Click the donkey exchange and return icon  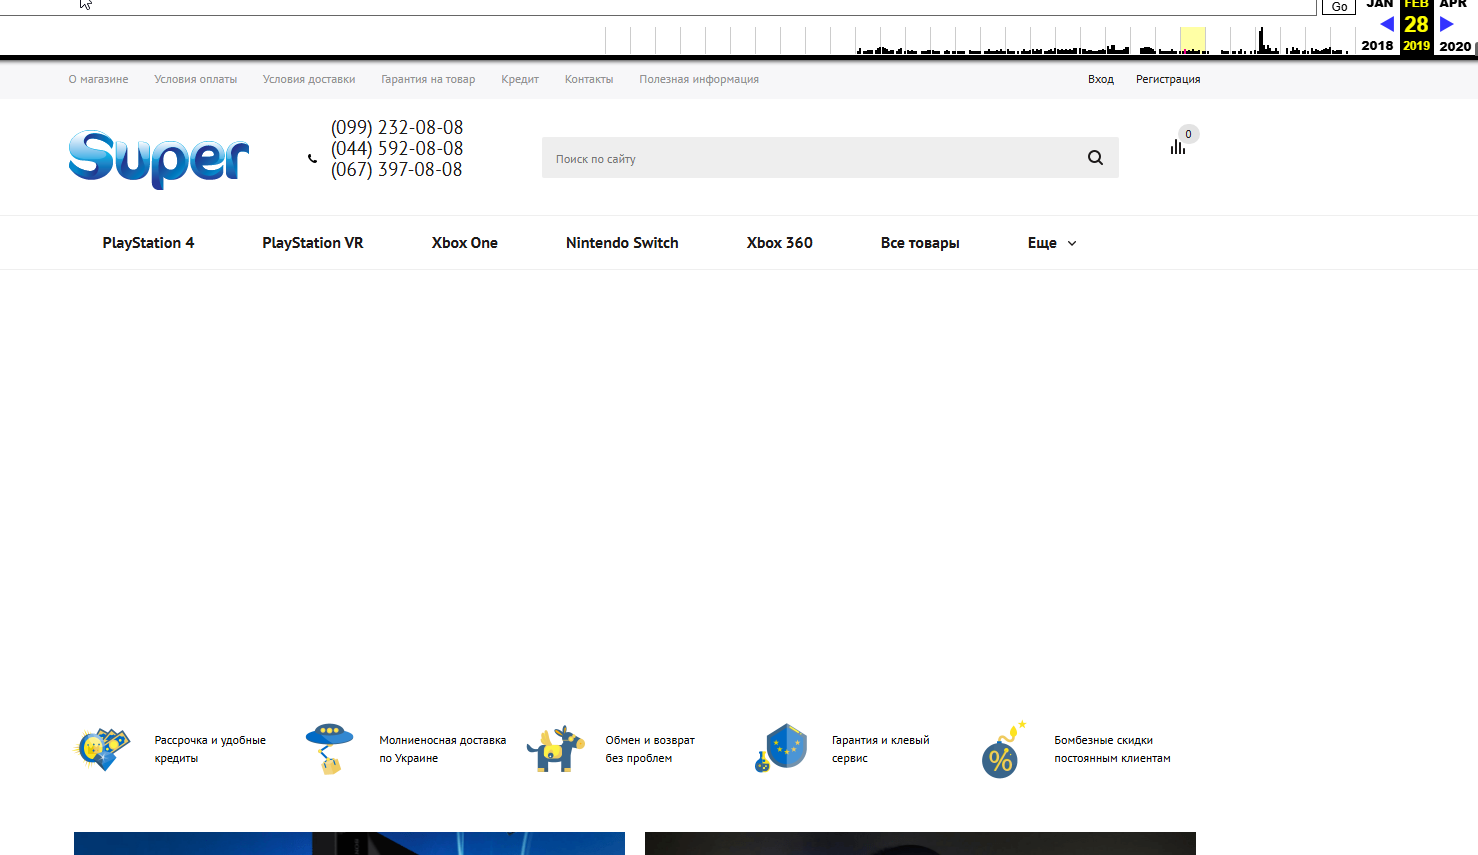pyautogui.click(x=555, y=749)
